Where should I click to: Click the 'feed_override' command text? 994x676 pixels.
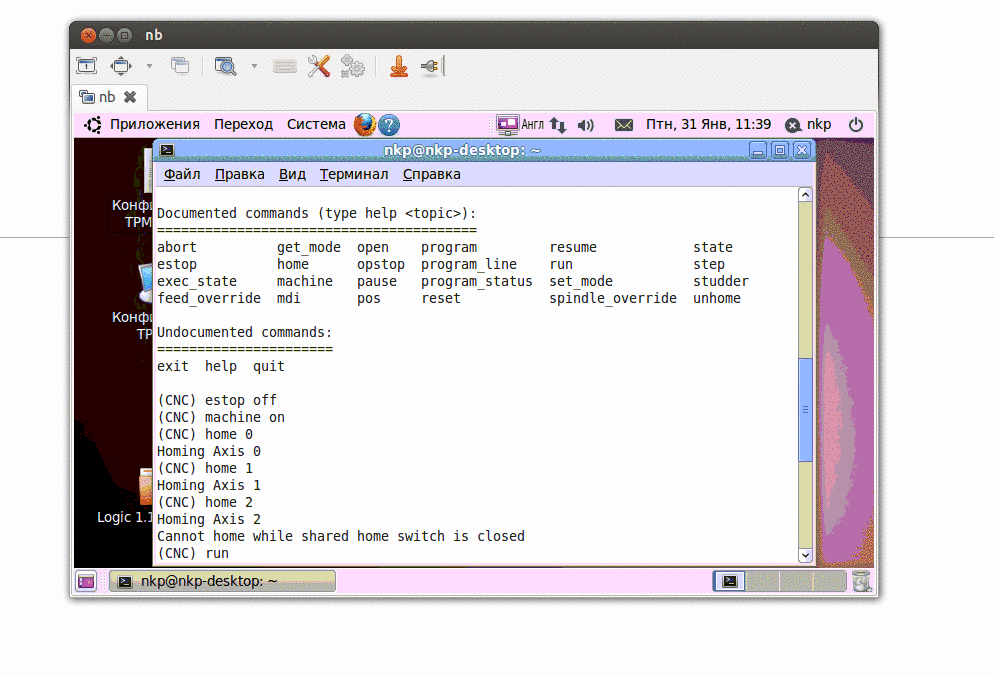(209, 299)
